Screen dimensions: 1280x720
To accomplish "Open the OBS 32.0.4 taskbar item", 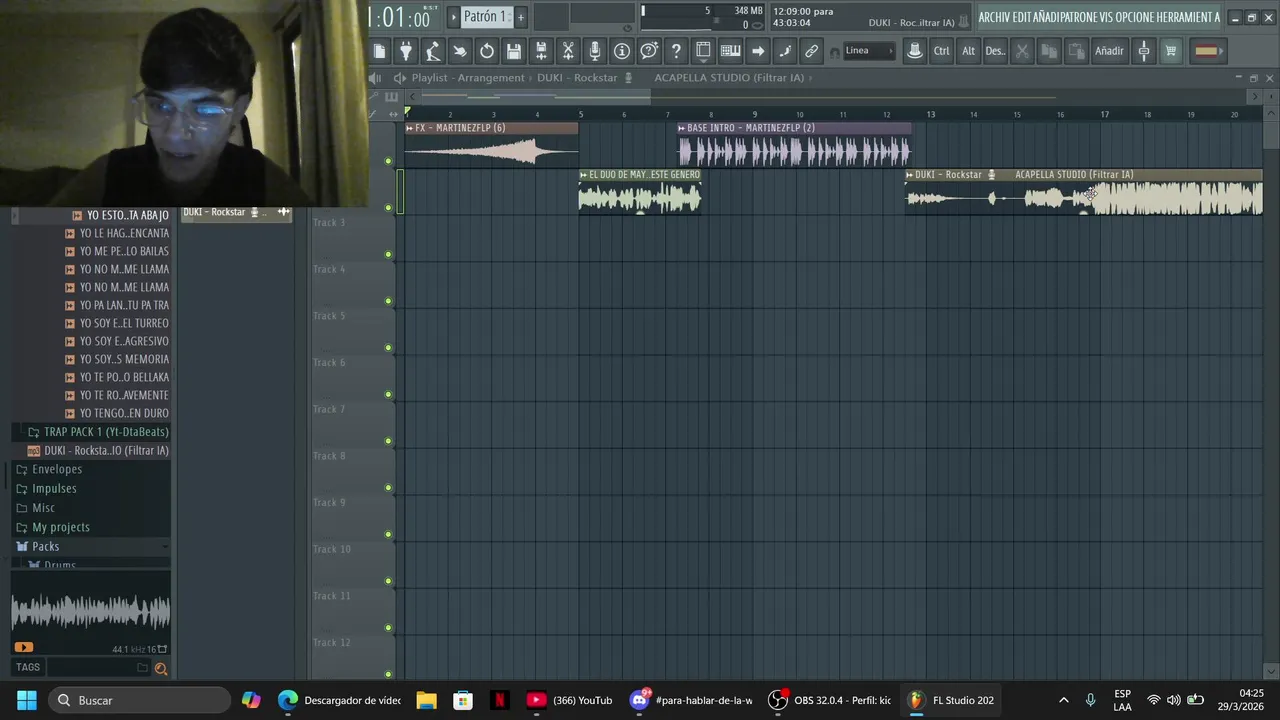I will (x=829, y=700).
